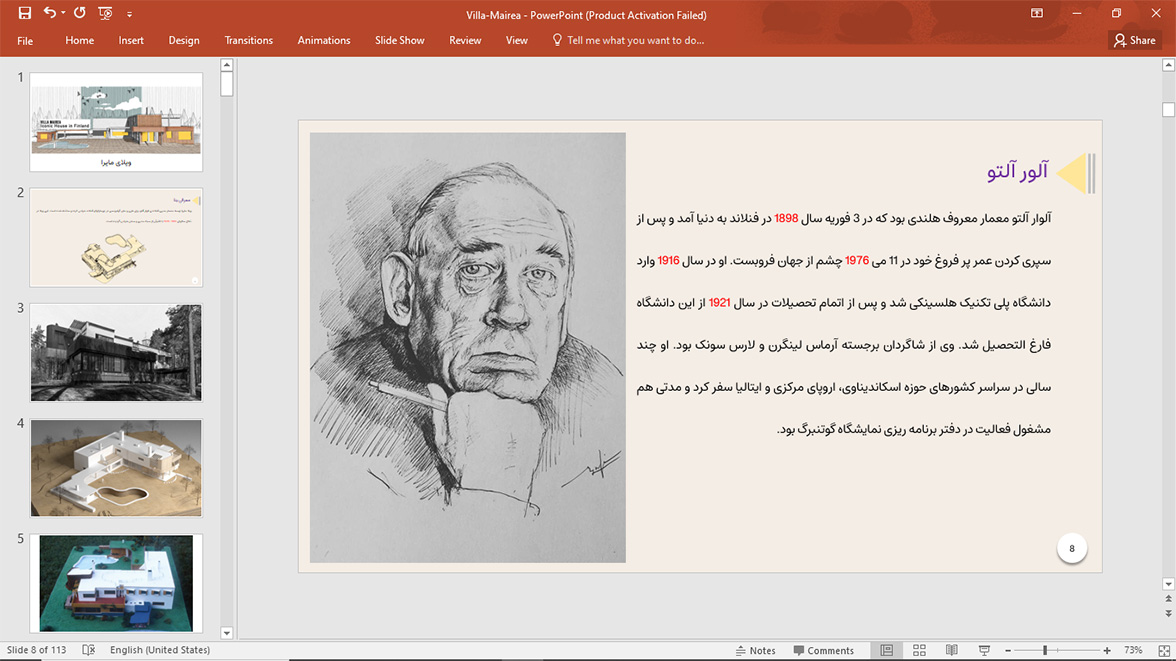Image resolution: width=1176 pixels, height=661 pixels.
Task: Select slide 1 thumbnail with villa illustration
Action: (116, 122)
